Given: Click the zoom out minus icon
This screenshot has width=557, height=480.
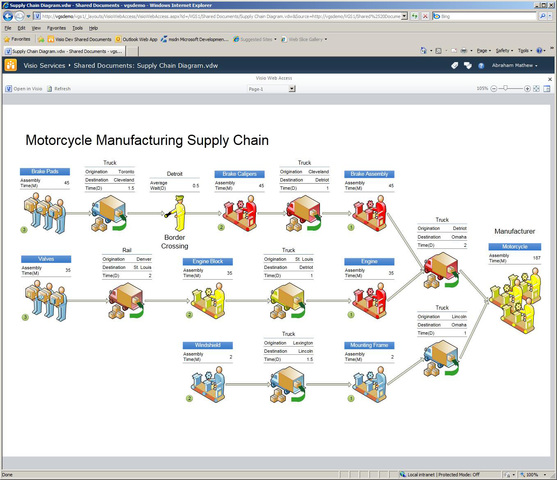Looking at the screenshot, I should pos(493,89).
